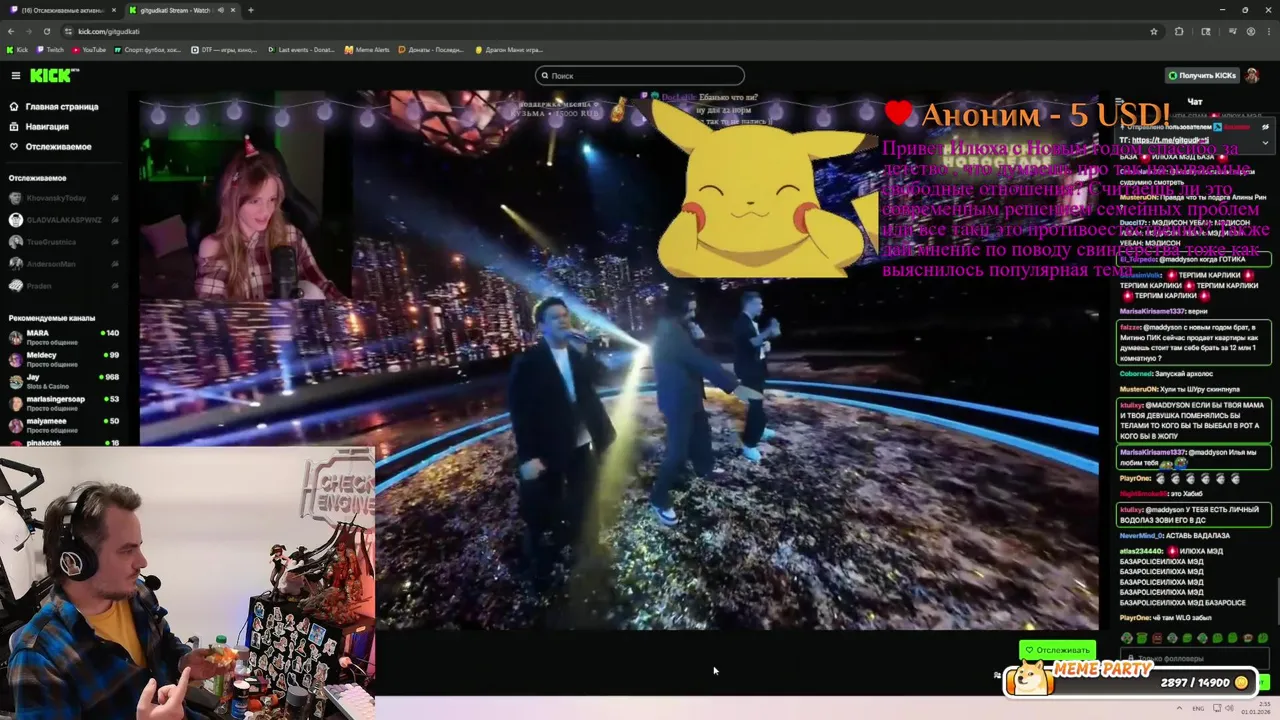
Task: Pick the first green emote above chat input
Action: point(1127,638)
